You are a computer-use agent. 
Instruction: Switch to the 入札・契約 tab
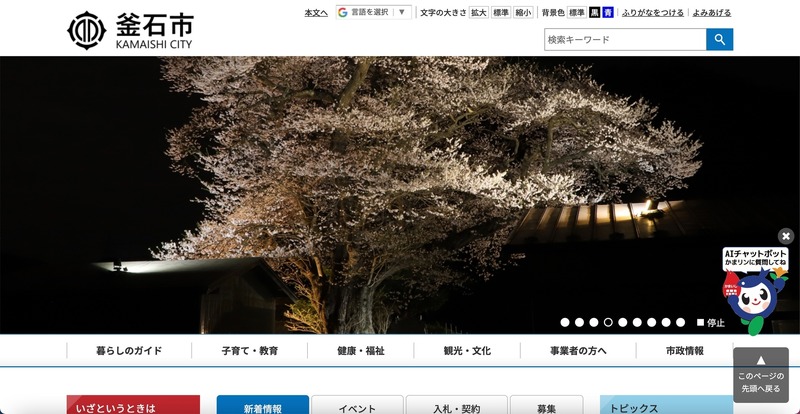pyautogui.click(x=456, y=408)
